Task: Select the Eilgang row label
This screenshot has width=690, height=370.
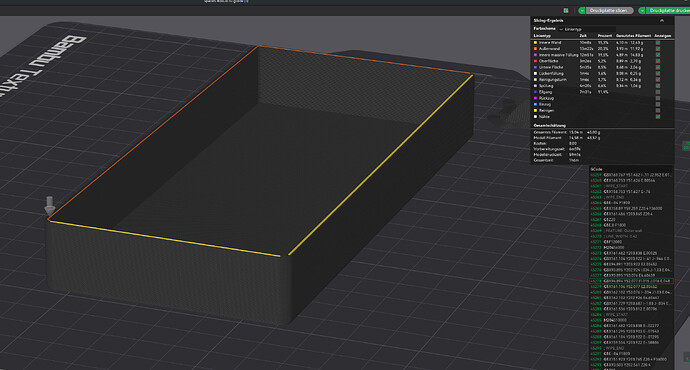Action: (x=545, y=92)
